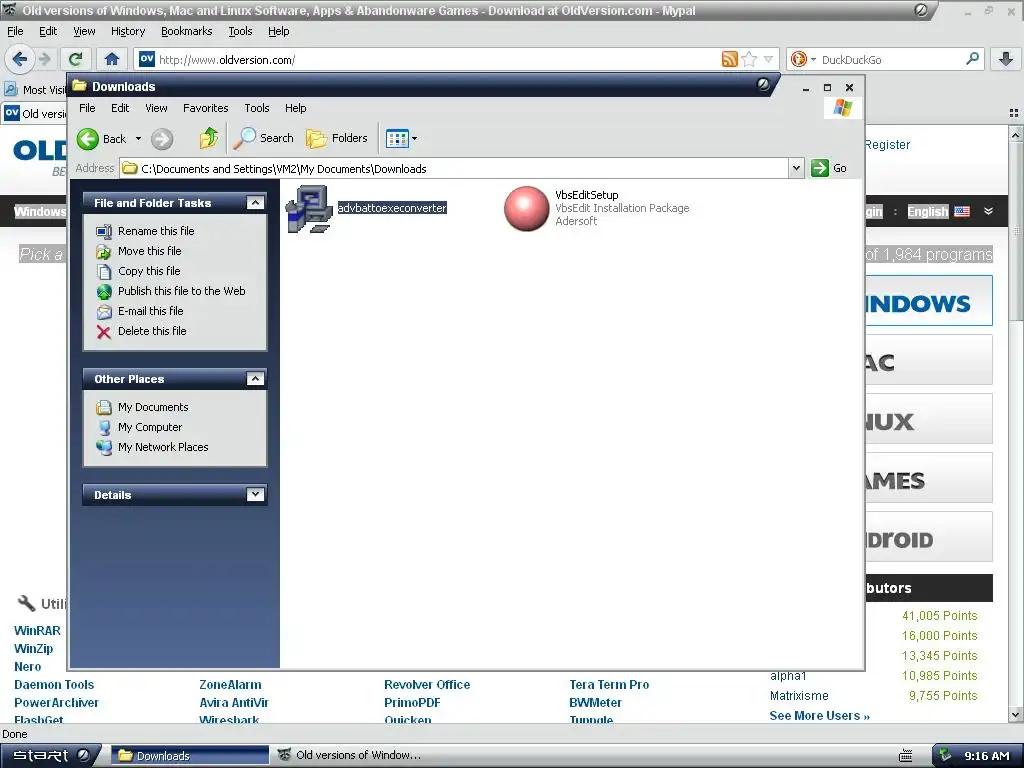
Task: Click the Mypal browser back arrow
Action: click(20, 59)
